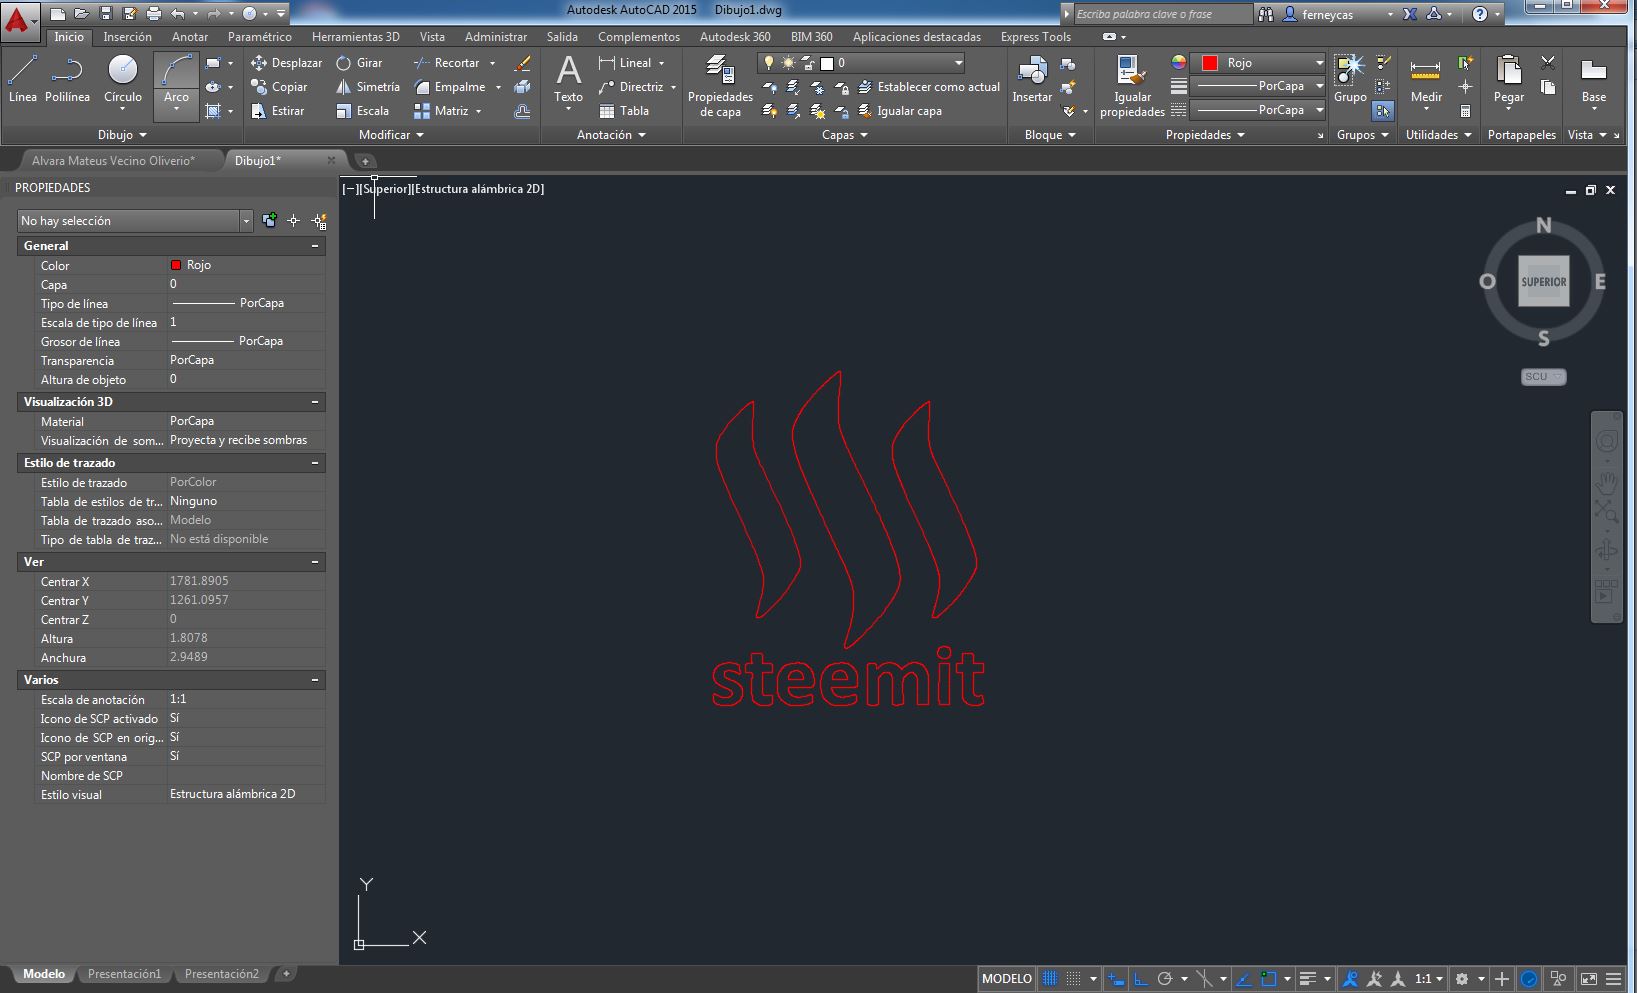Click 'Establecer como actual' layer button
This screenshot has height=993, width=1637.
click(929, 87)
